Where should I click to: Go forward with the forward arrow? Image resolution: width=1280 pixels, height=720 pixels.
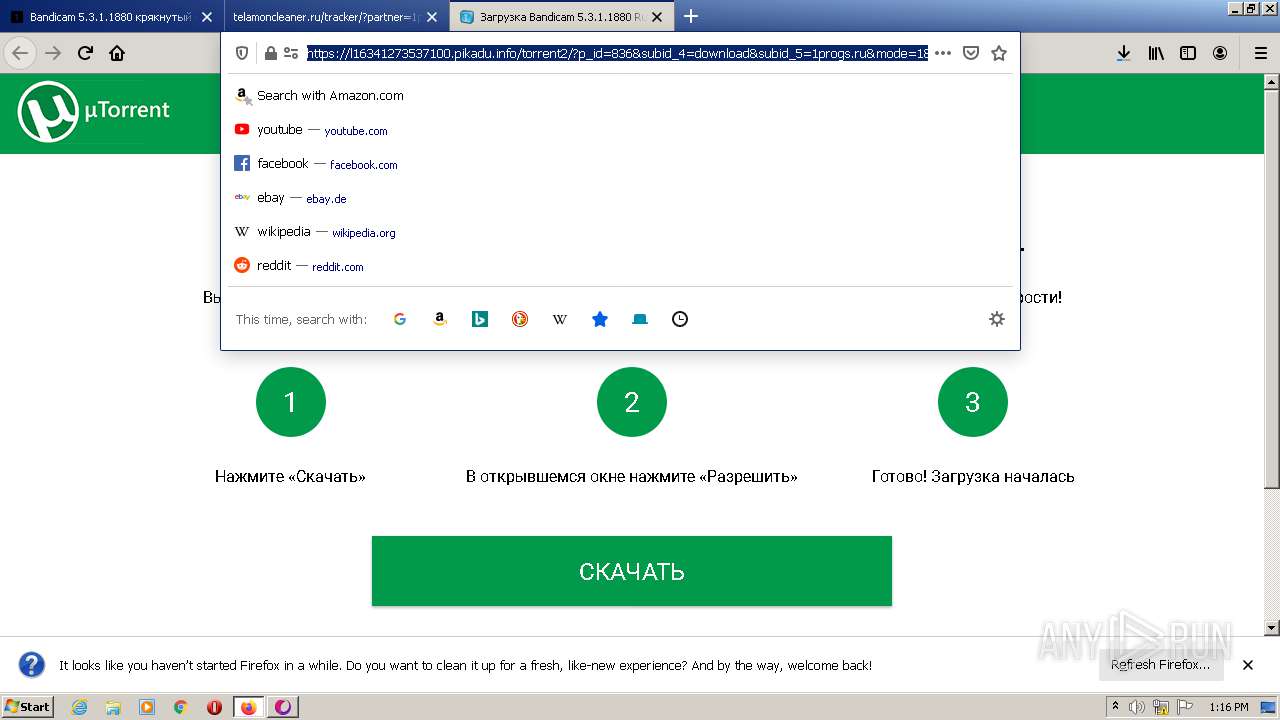click(53, 53)
